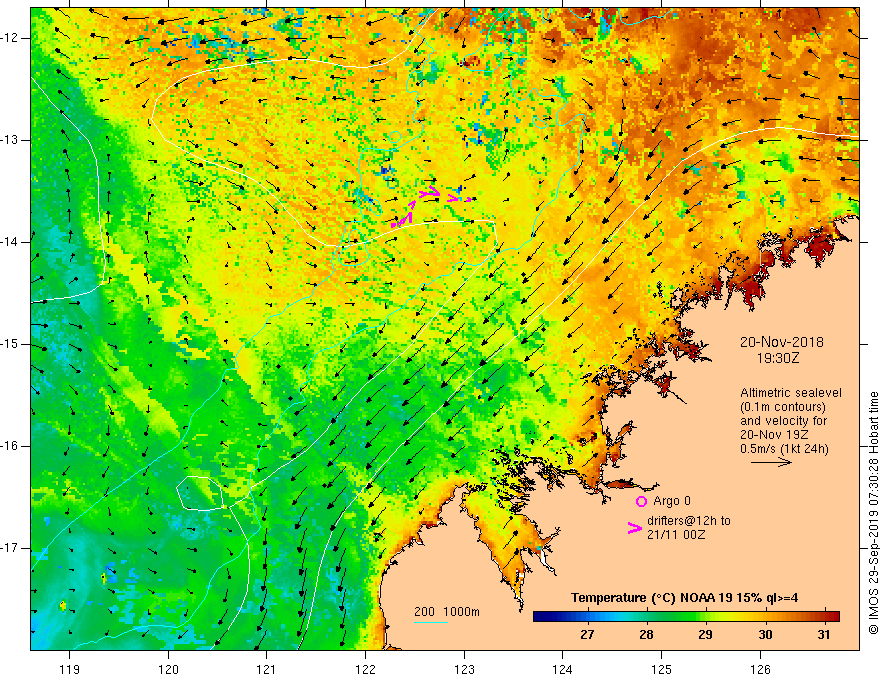The width and height of the screenshot is (880, 680).
Task: Click the 123 longitude axis label
Action: pyautogui.click(x=464, y=669)
